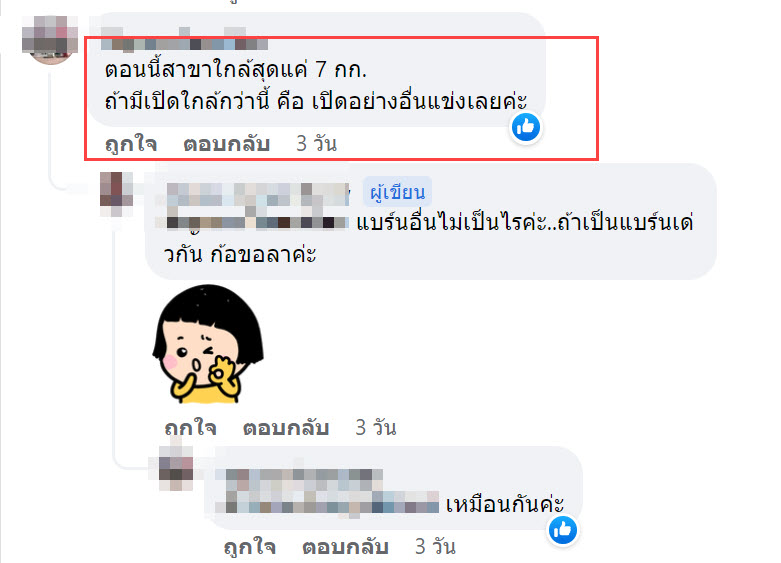
Task: Click the tagged name before แบร์นอื่นไม่เป็นไรค่ะ
Action: coord(258,222)
